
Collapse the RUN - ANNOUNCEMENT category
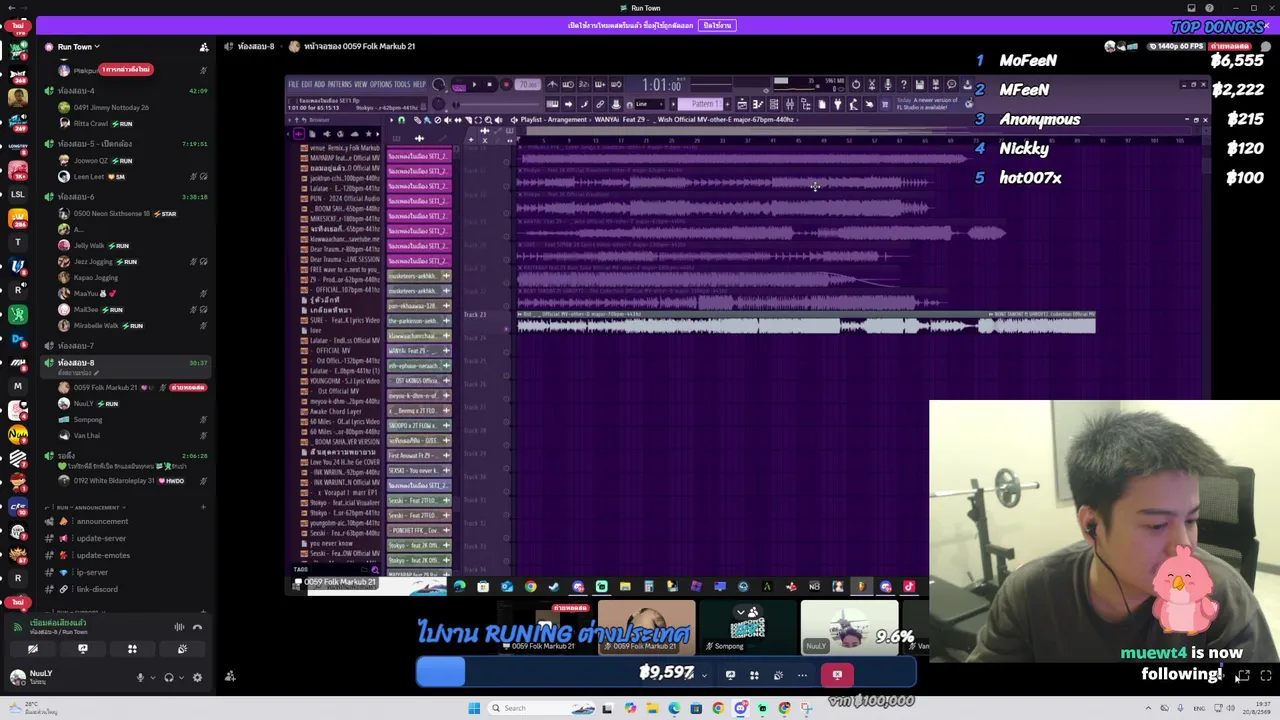point(88,507)
